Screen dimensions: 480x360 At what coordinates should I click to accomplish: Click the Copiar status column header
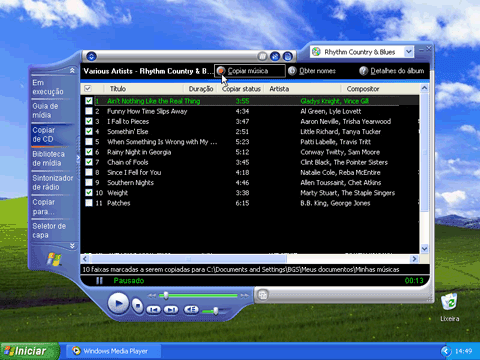coord(241,89)
